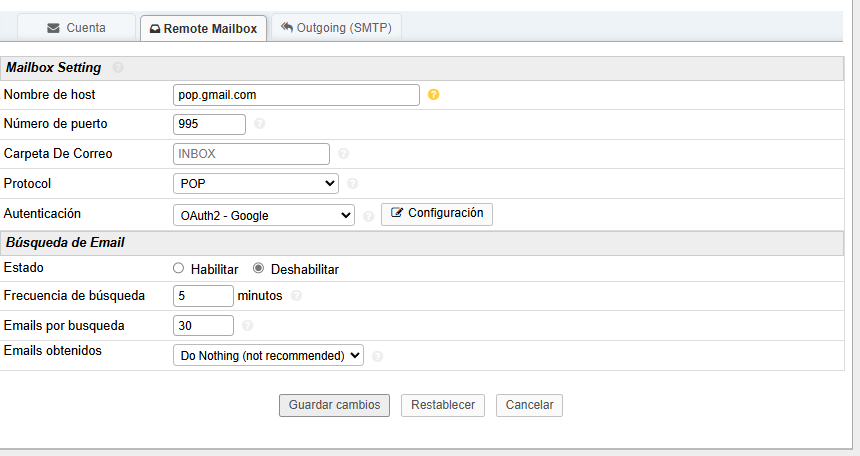Click help icon beside Frecuencia de búsqueda minutes
Image resolution: width=860 pixels, height=456 pixels.
coord(296,296)
